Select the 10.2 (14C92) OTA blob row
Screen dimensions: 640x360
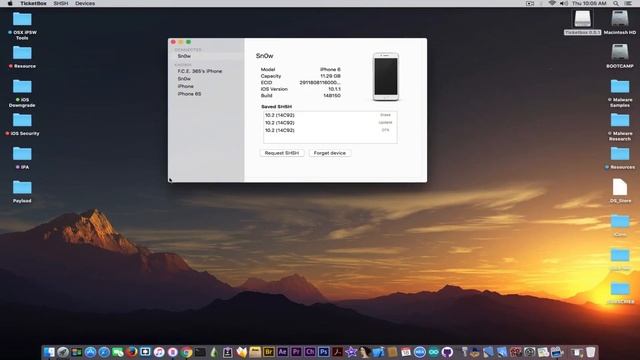pos(330,130)
